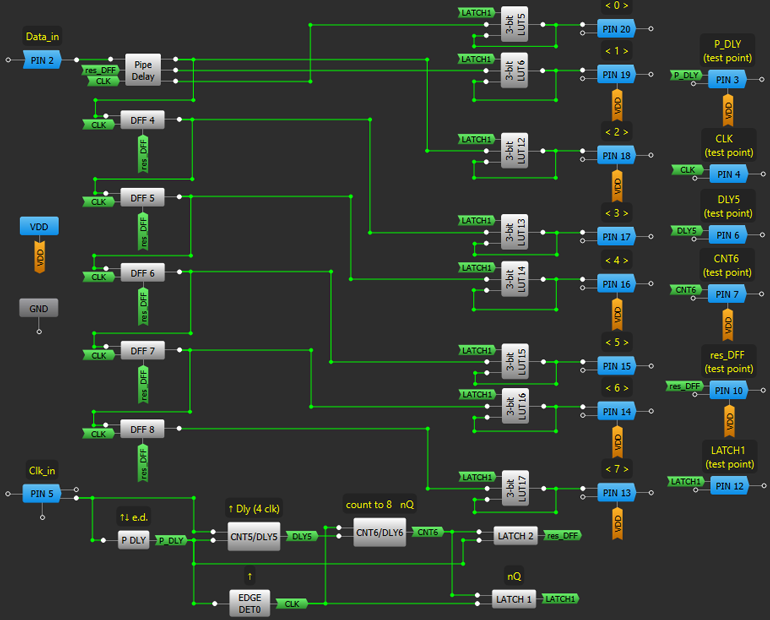Click PIN 12 LATCH1 test point
Viewport: 770px width, 620px height.
(727, 486)
